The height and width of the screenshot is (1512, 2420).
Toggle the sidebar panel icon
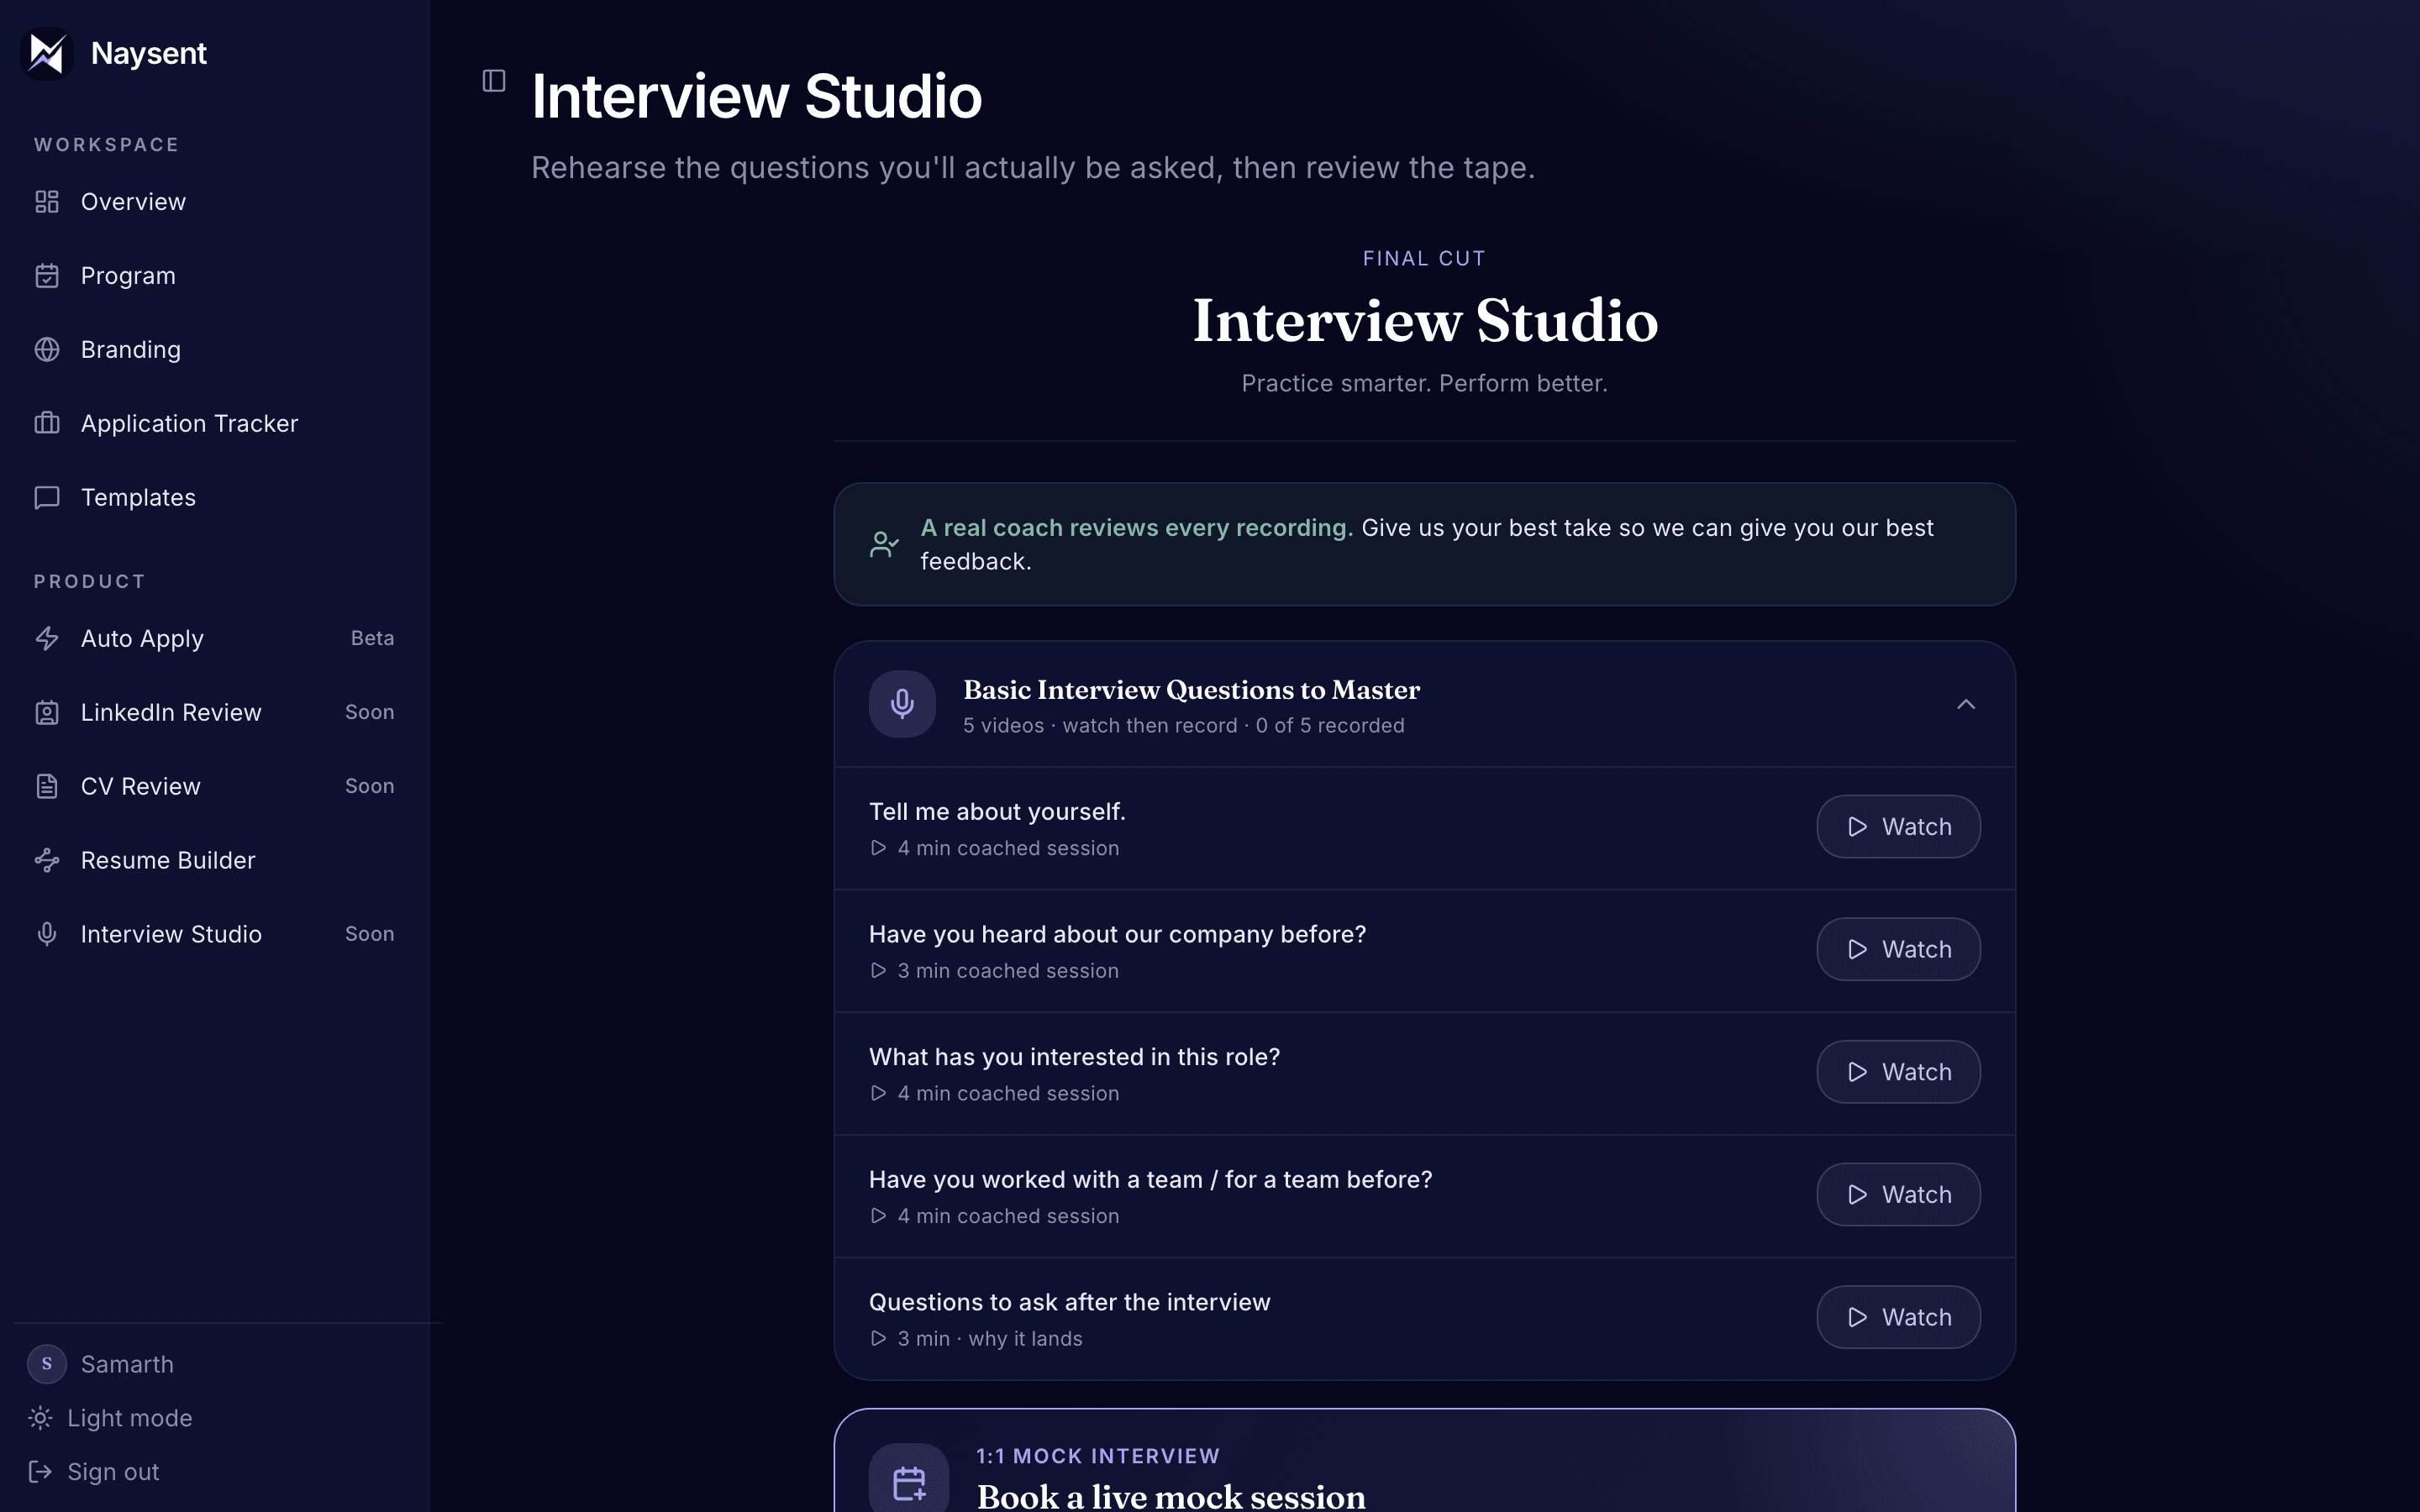pyautogui.click(x=494, y=81)
